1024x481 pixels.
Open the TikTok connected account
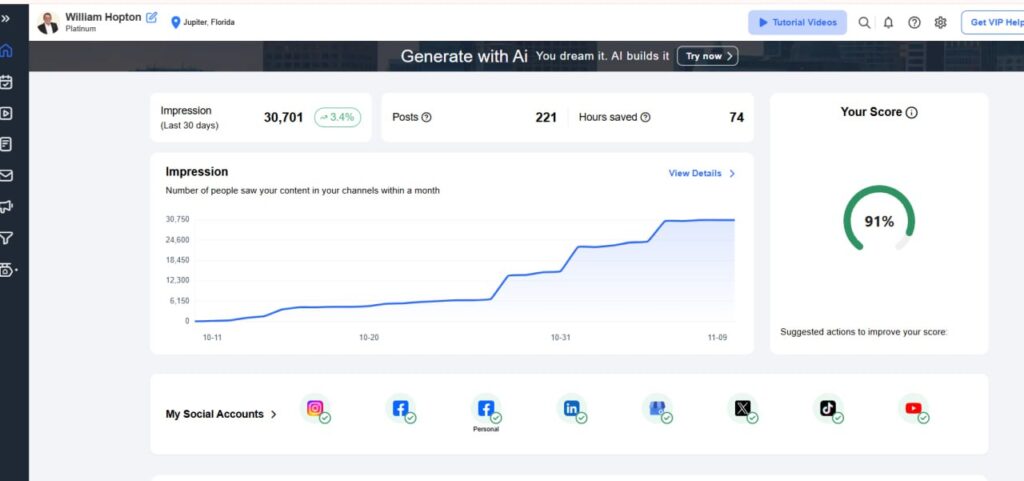[x=828, y=408]
